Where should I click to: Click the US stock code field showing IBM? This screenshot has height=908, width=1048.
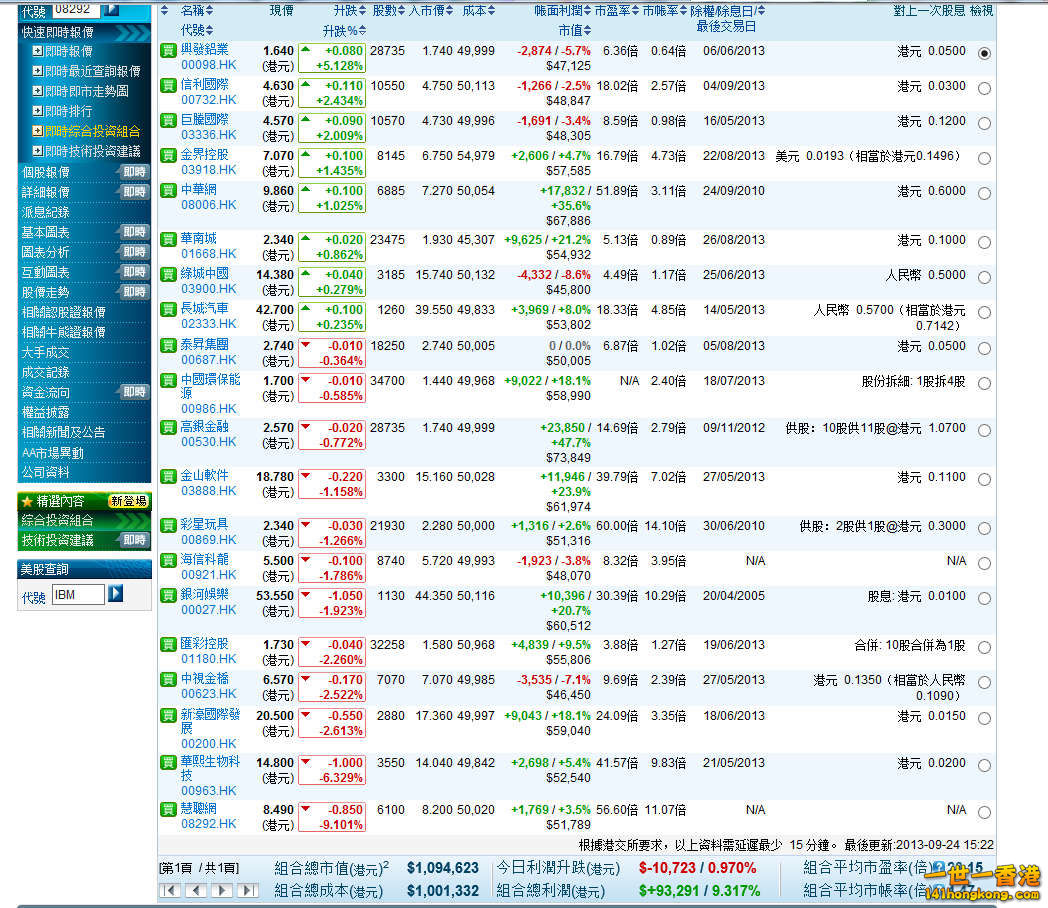pyautogui.click(x=78, y=595)
